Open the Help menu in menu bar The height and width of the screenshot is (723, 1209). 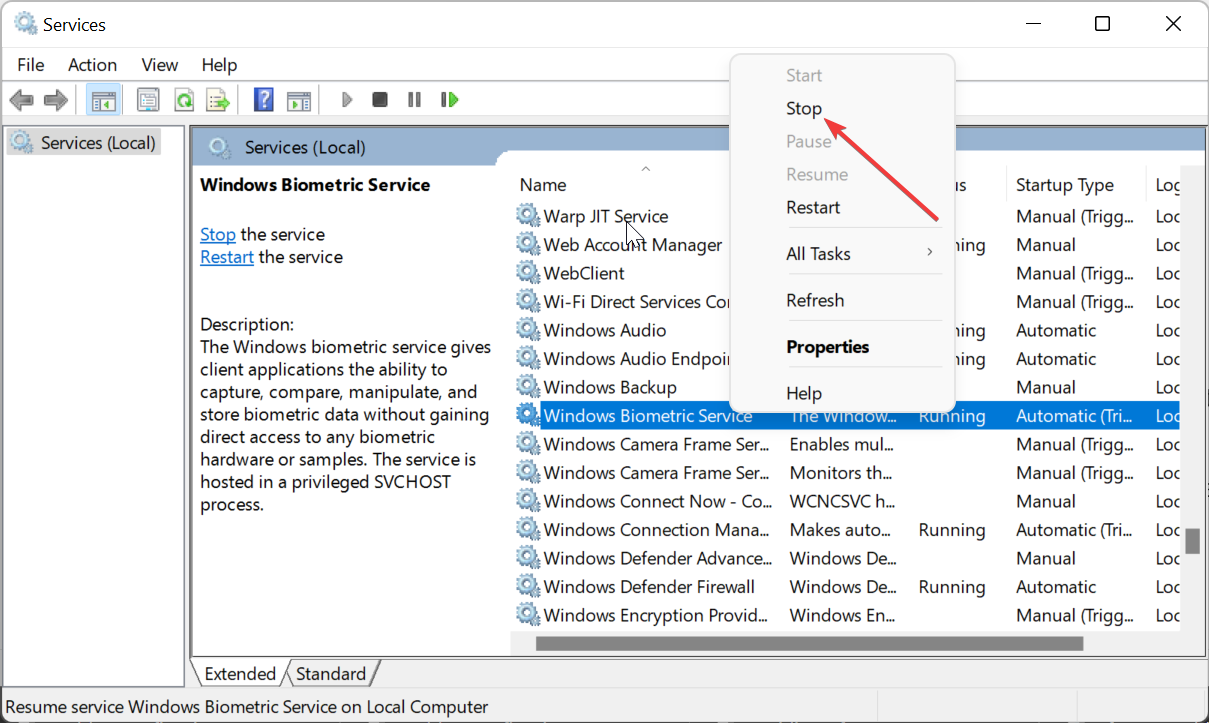219,64
